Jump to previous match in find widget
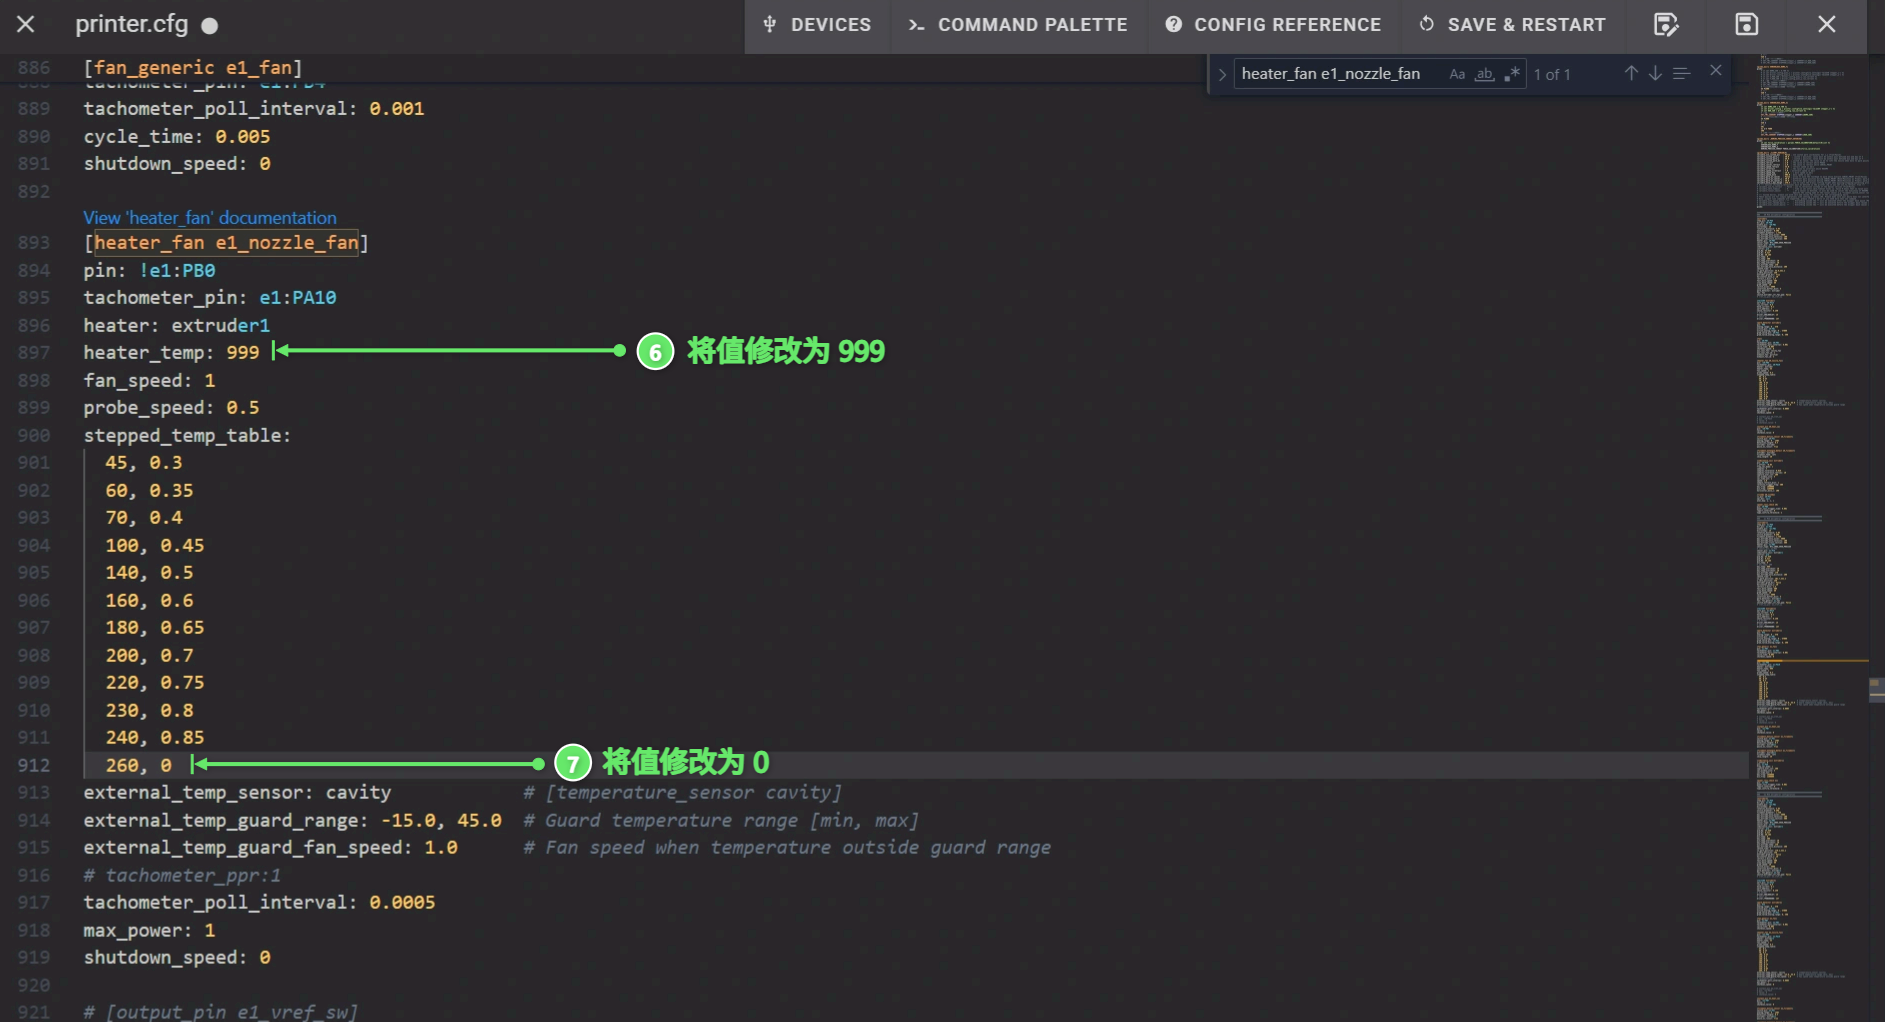This screenshot has height=1022, width=1885. 1631,74
